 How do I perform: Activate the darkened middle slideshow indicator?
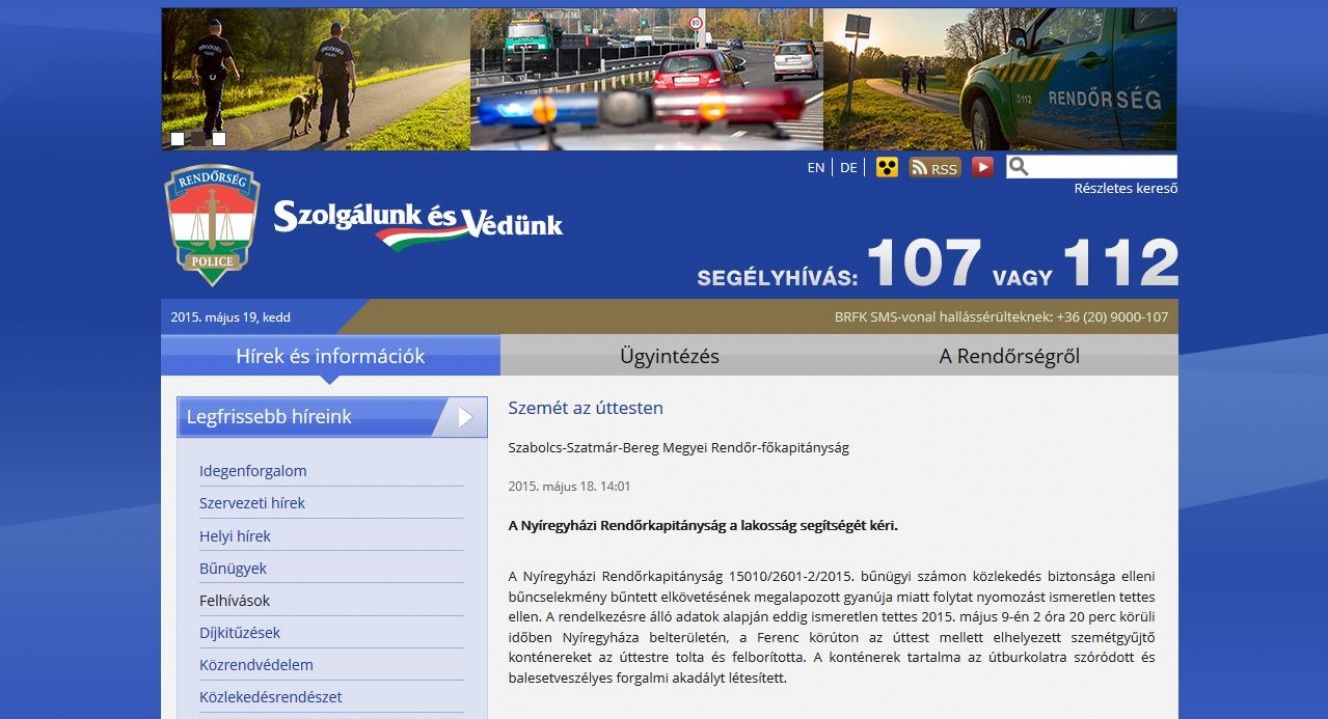(x=199, y=138)
